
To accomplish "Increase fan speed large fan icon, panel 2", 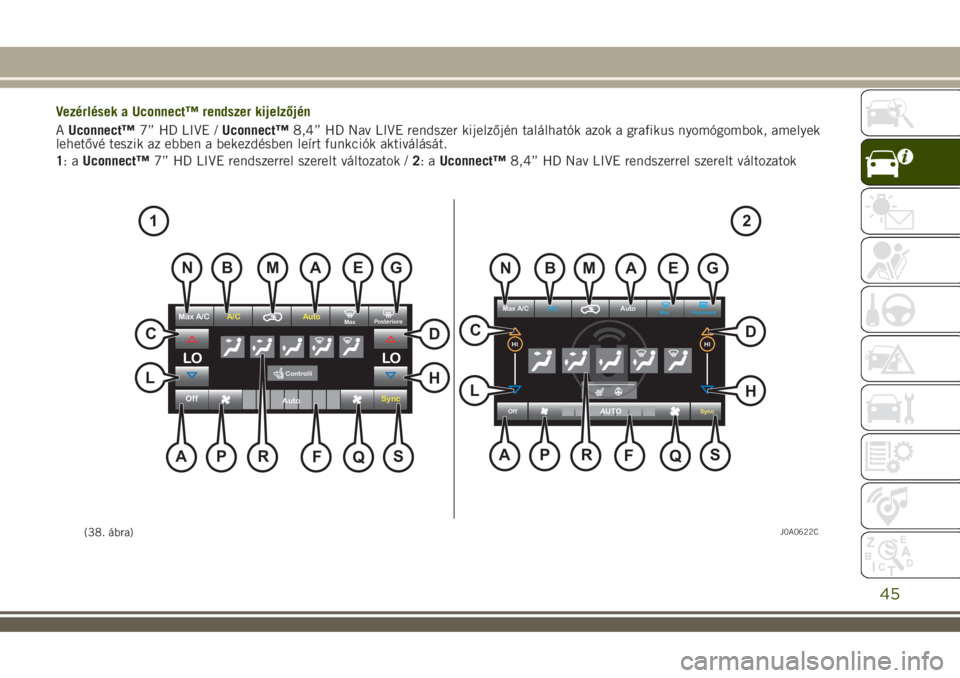I will tap(675, 412).
